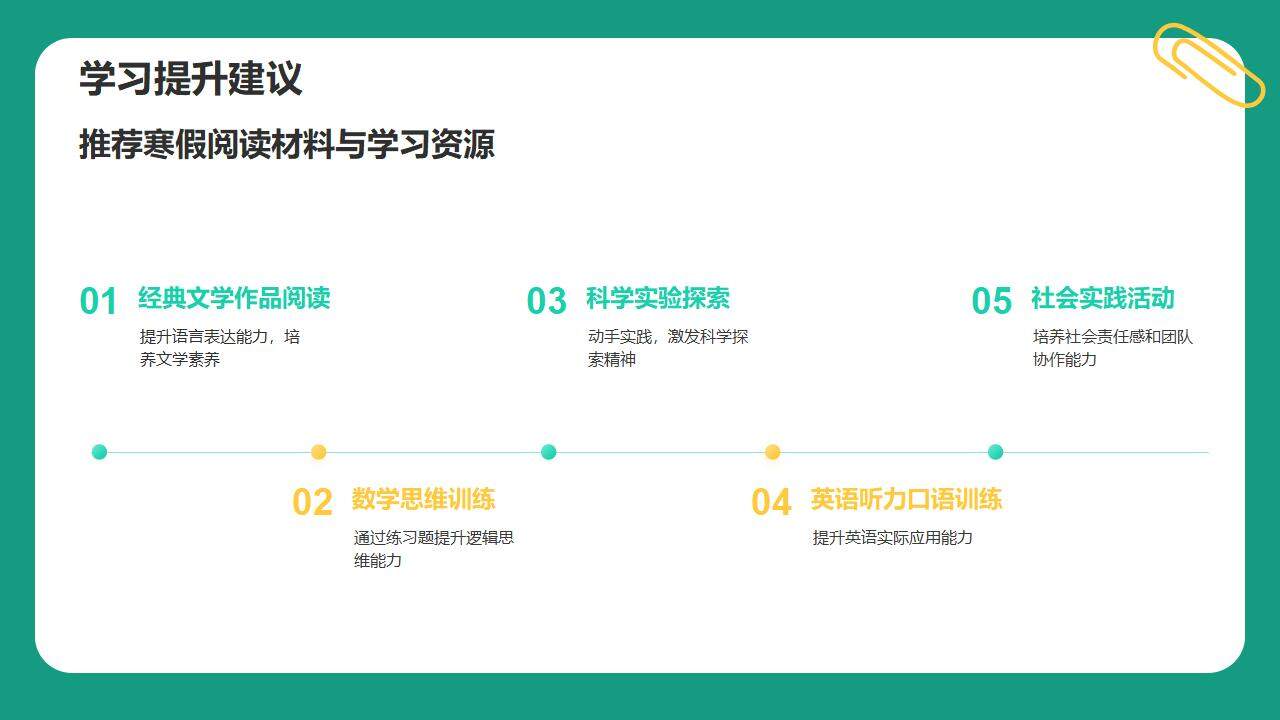Select the title 学习提升建议
Viewport: 1280px width, 720px height.
coord(191,79)
